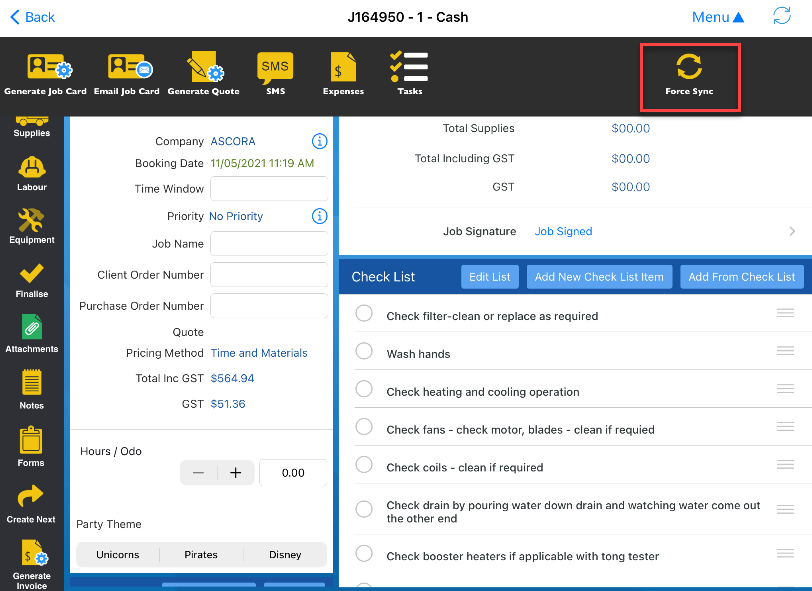Viewport: 812px width, 591px height.
Task: Open the Pricing Method Time and Materials selector
Action: (259, 353)
